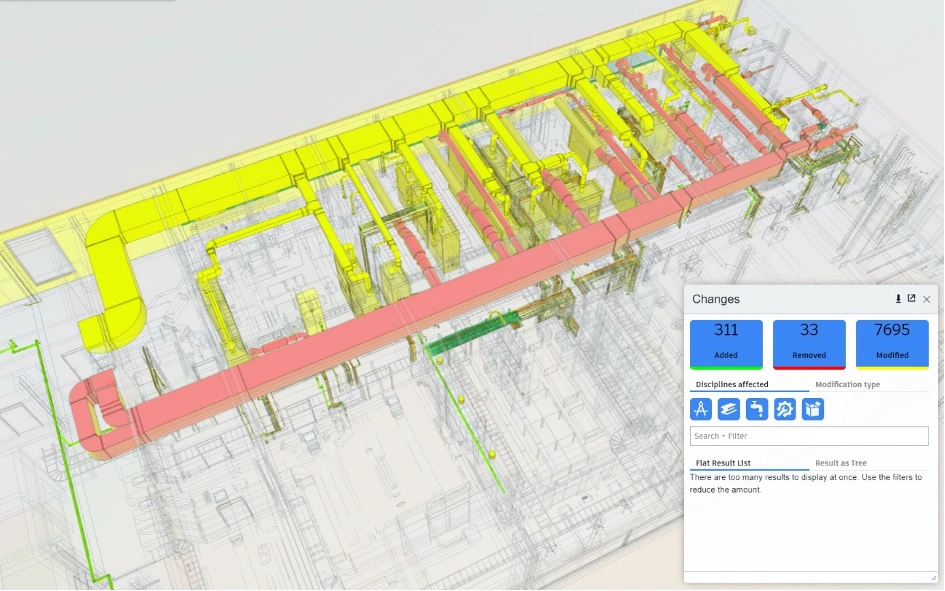Image resolution: width=945 pixels, height=591 pixels.
Task: Open the Result as Tree view
Action: (840, 463)
